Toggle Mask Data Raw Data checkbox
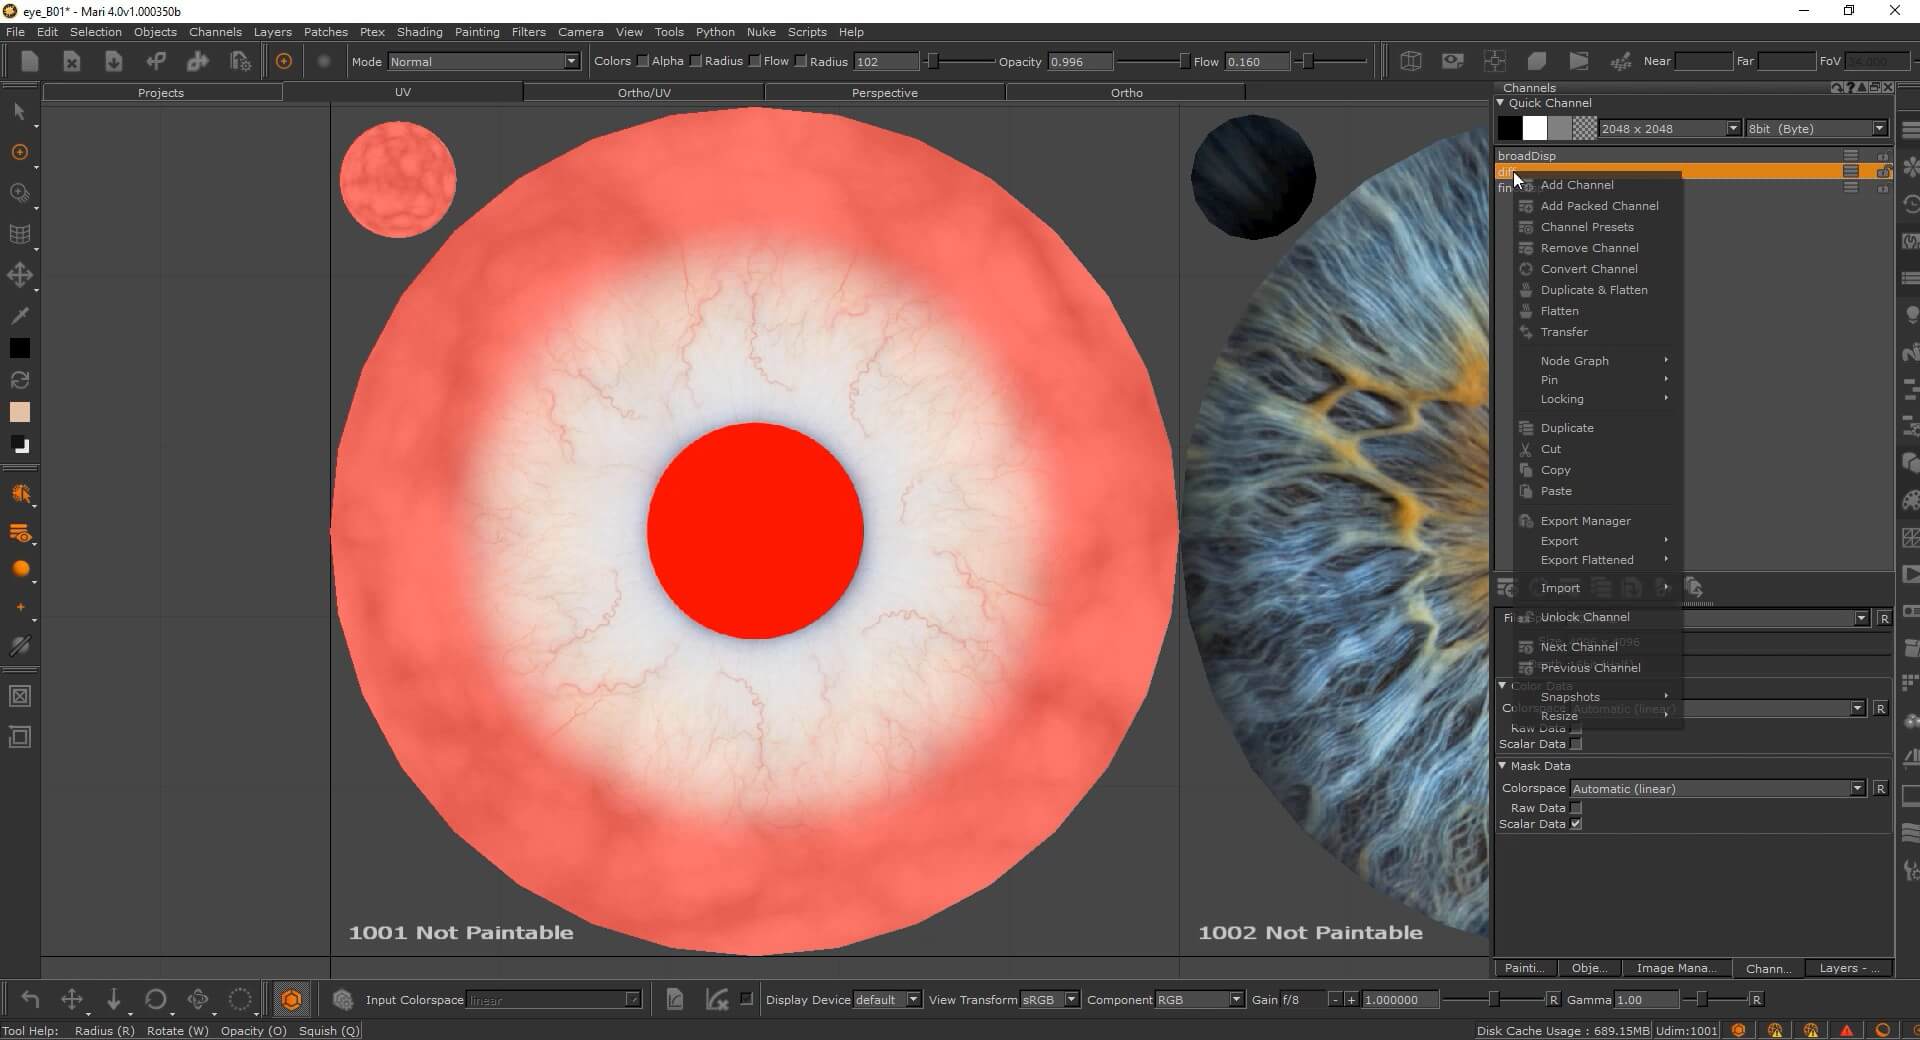 click(x=1576, y=808)
